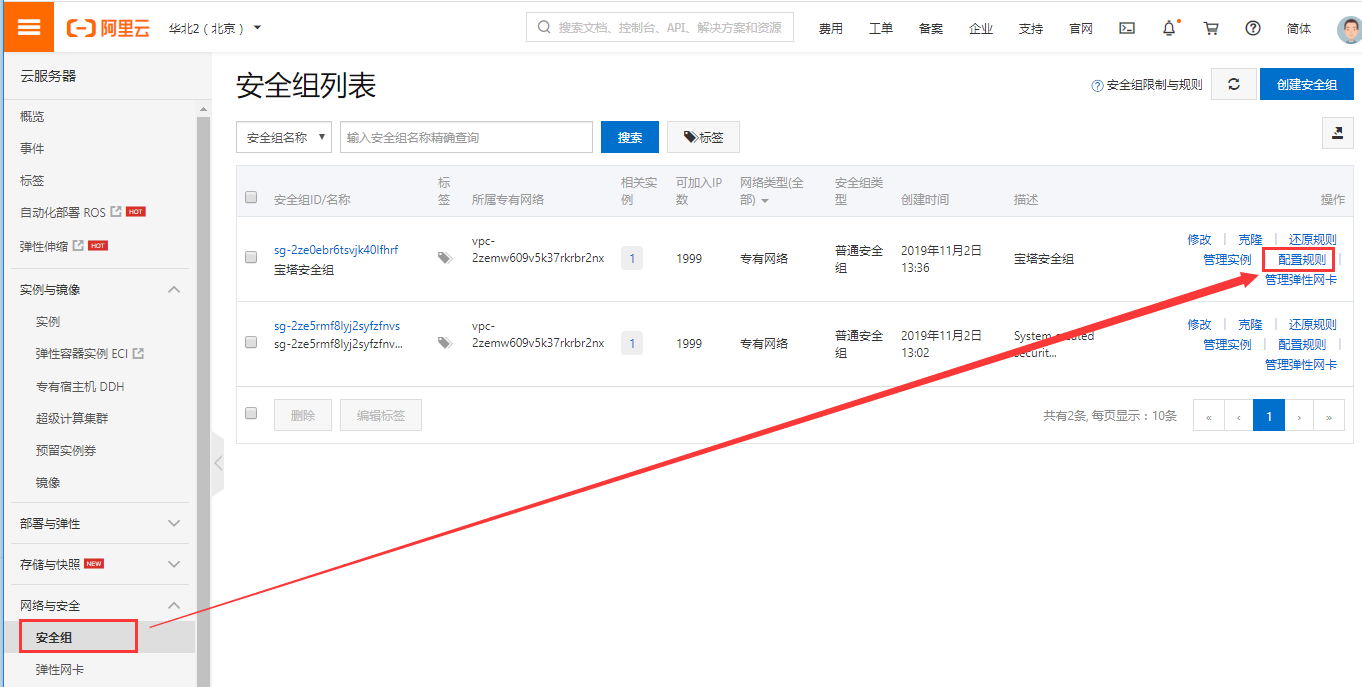Open the 费用 top menu
This screenshot has height=687, width=1362.
coord(830,28)
